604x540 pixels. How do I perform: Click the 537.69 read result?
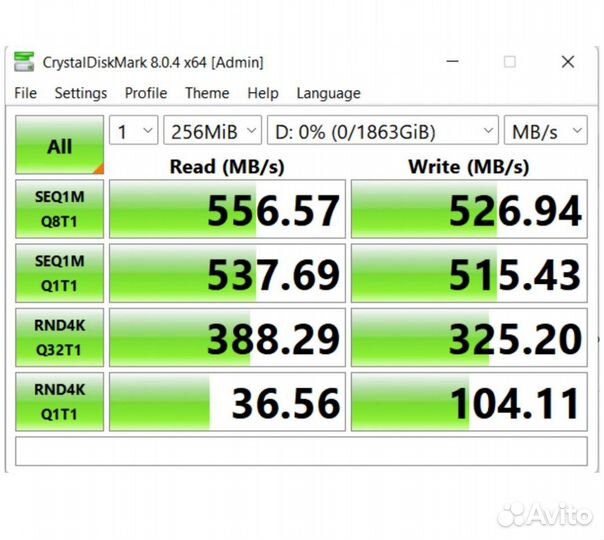click(227, 273)
